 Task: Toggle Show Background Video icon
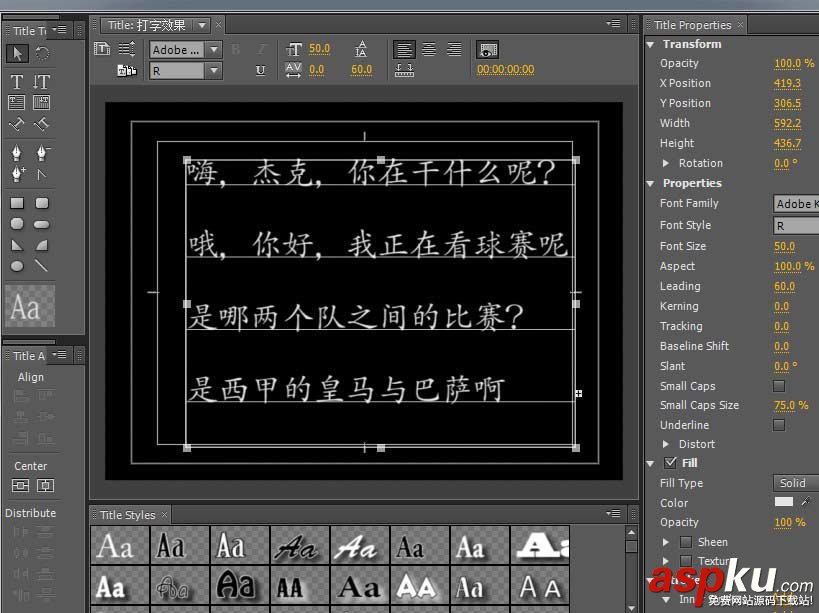click(488, 49)
